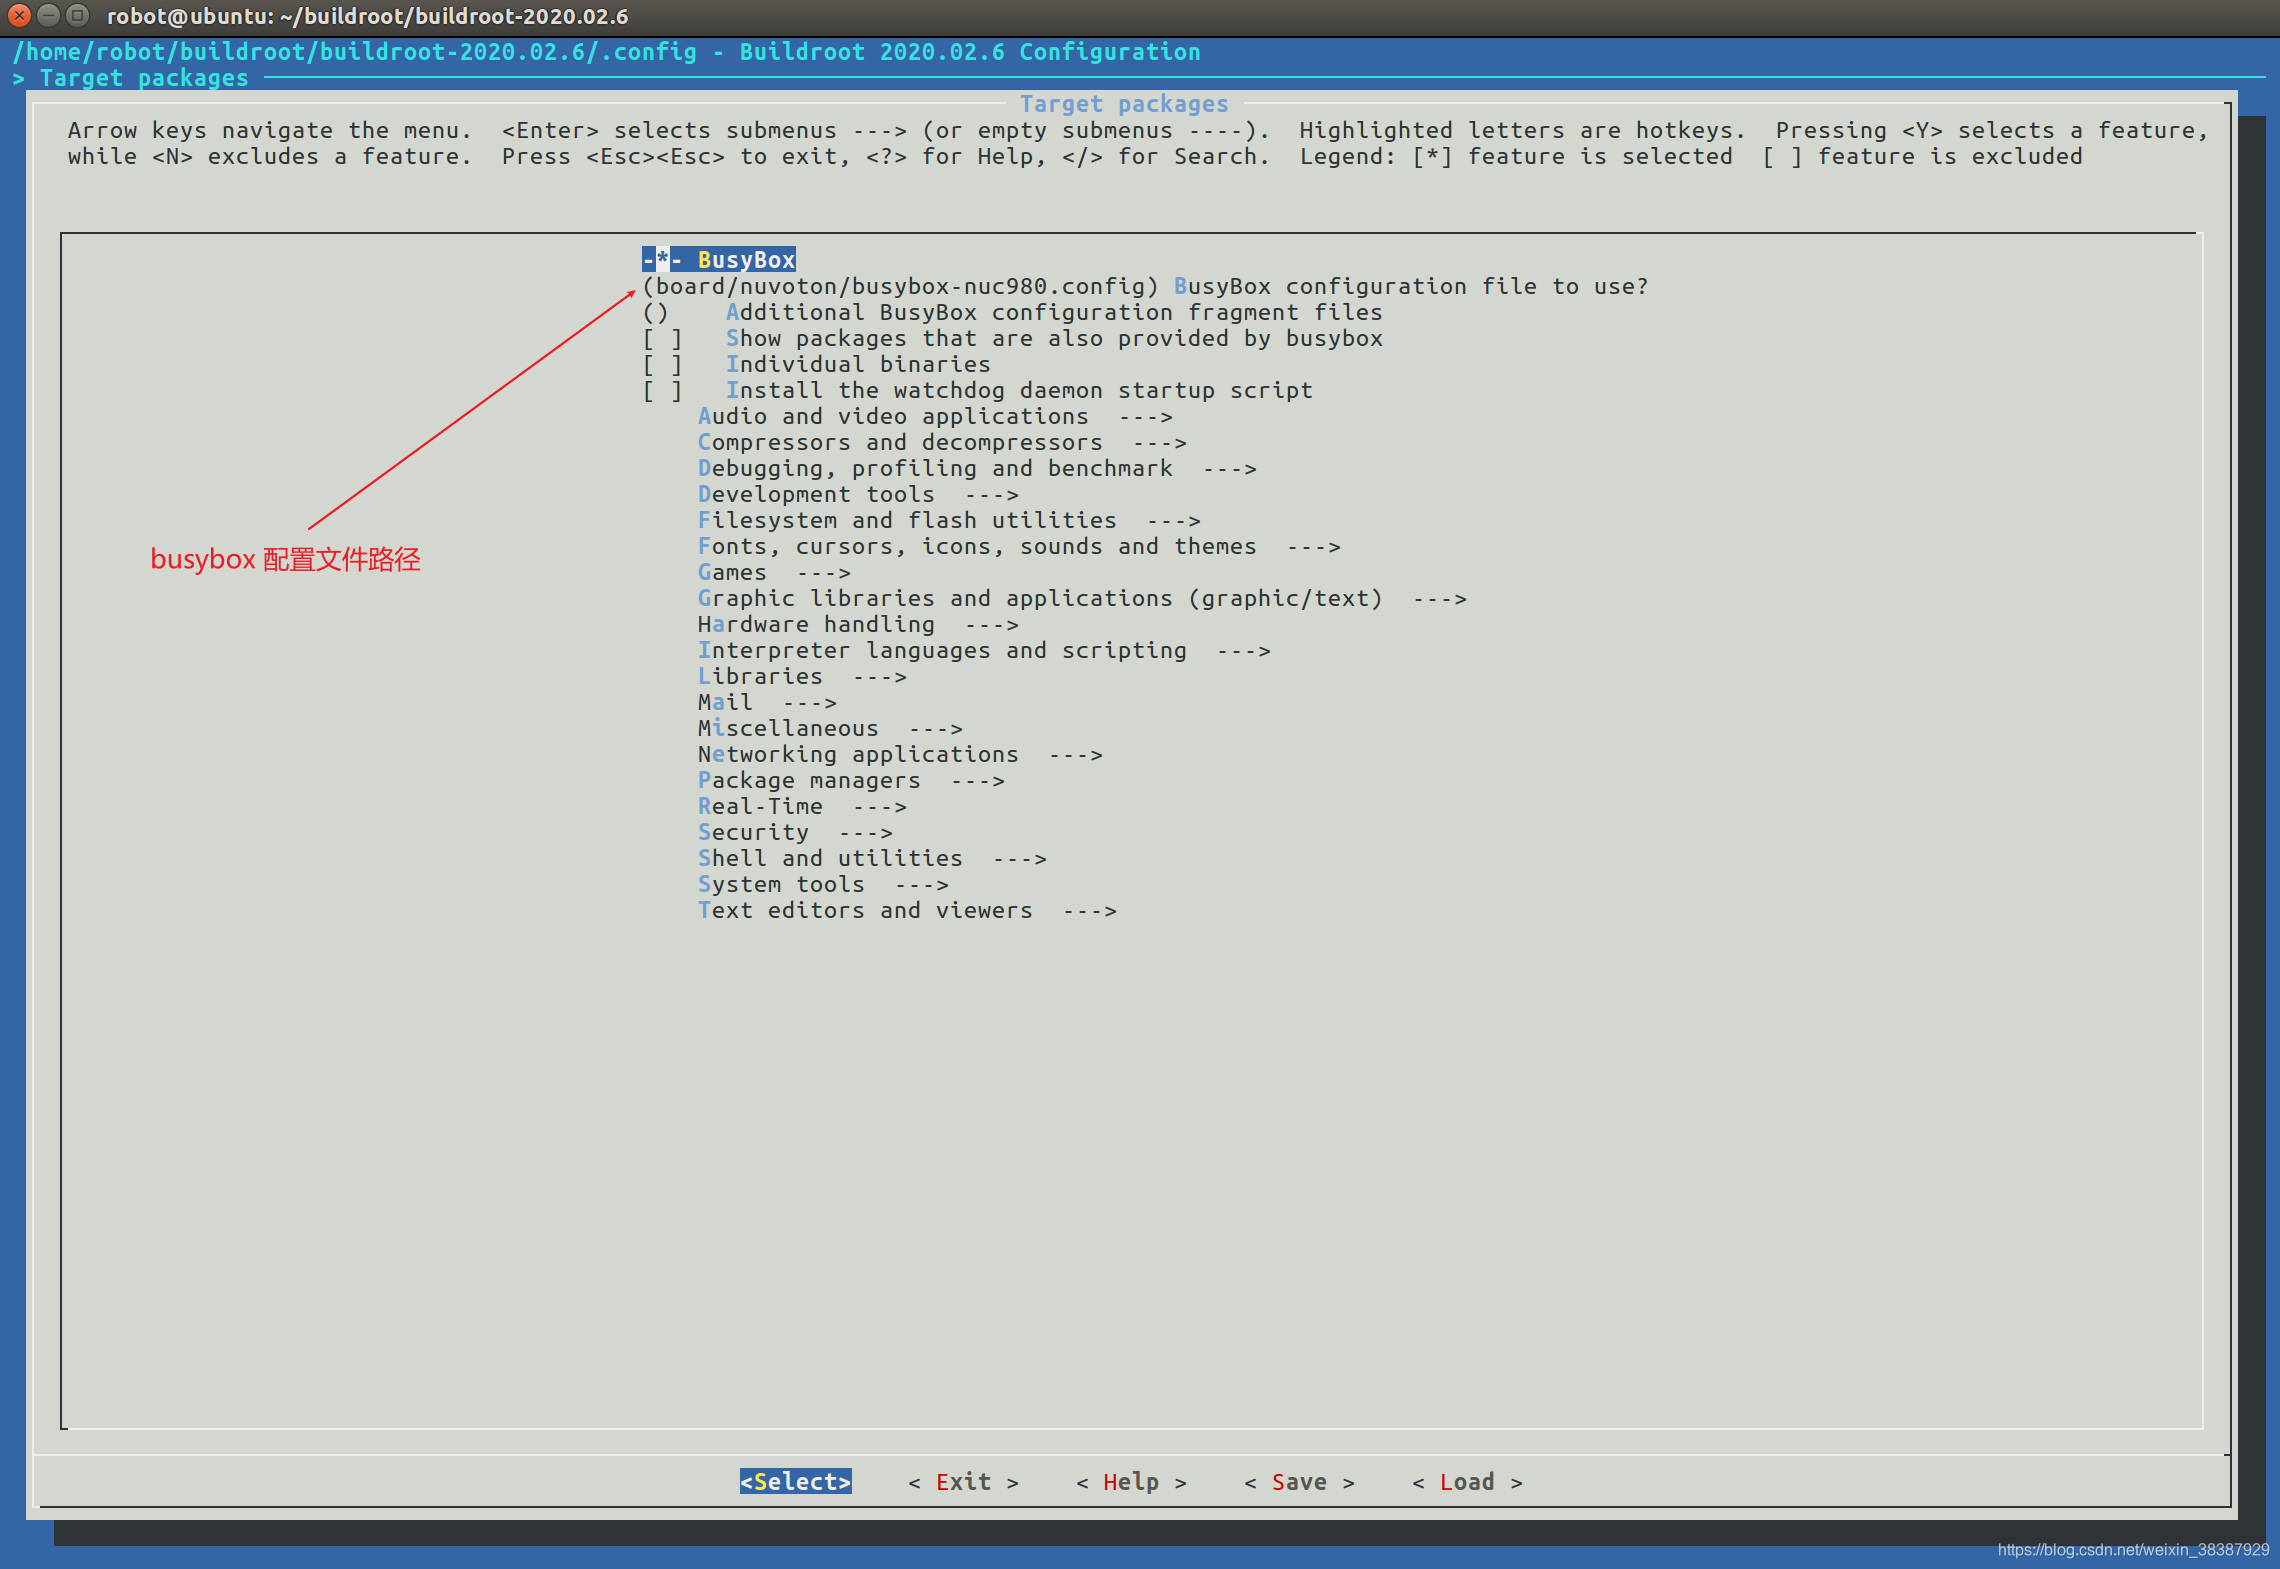Click the Exit button
This screenshot has height=1569, width=2280.
(x=963, y=1481)
